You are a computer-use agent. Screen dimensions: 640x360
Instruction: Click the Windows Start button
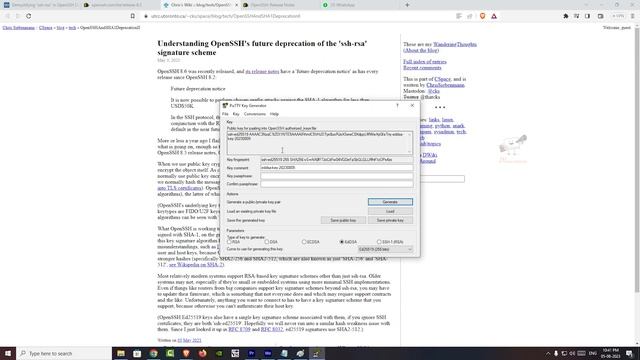(8, 353)
